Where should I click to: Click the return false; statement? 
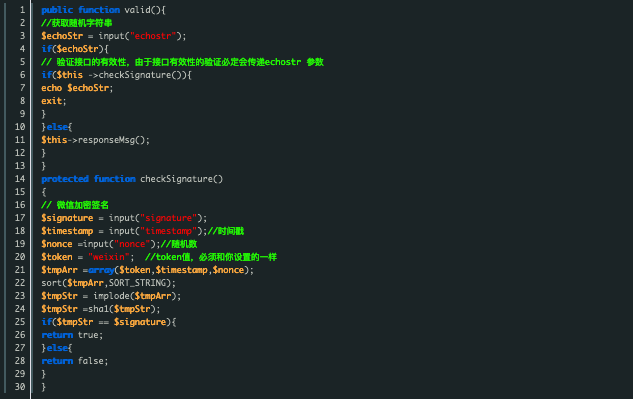tap(75, 361)
